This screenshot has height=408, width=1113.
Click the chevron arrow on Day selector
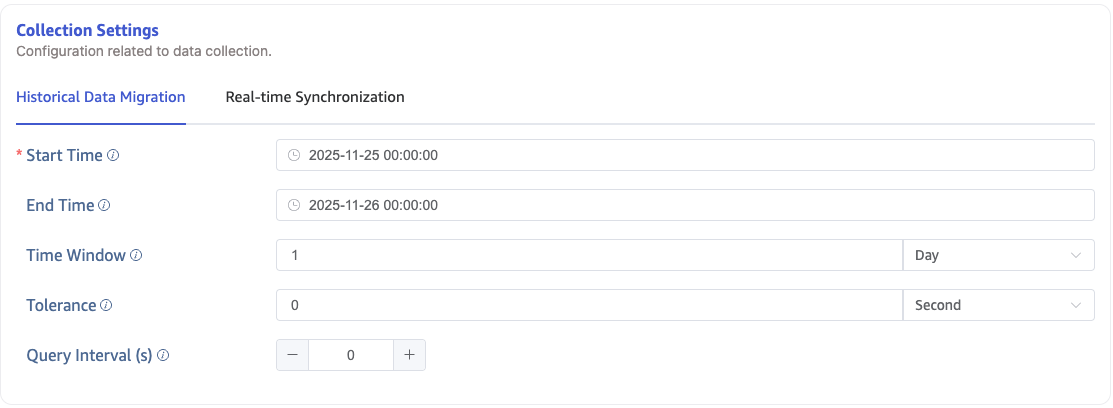(1076, 255)
